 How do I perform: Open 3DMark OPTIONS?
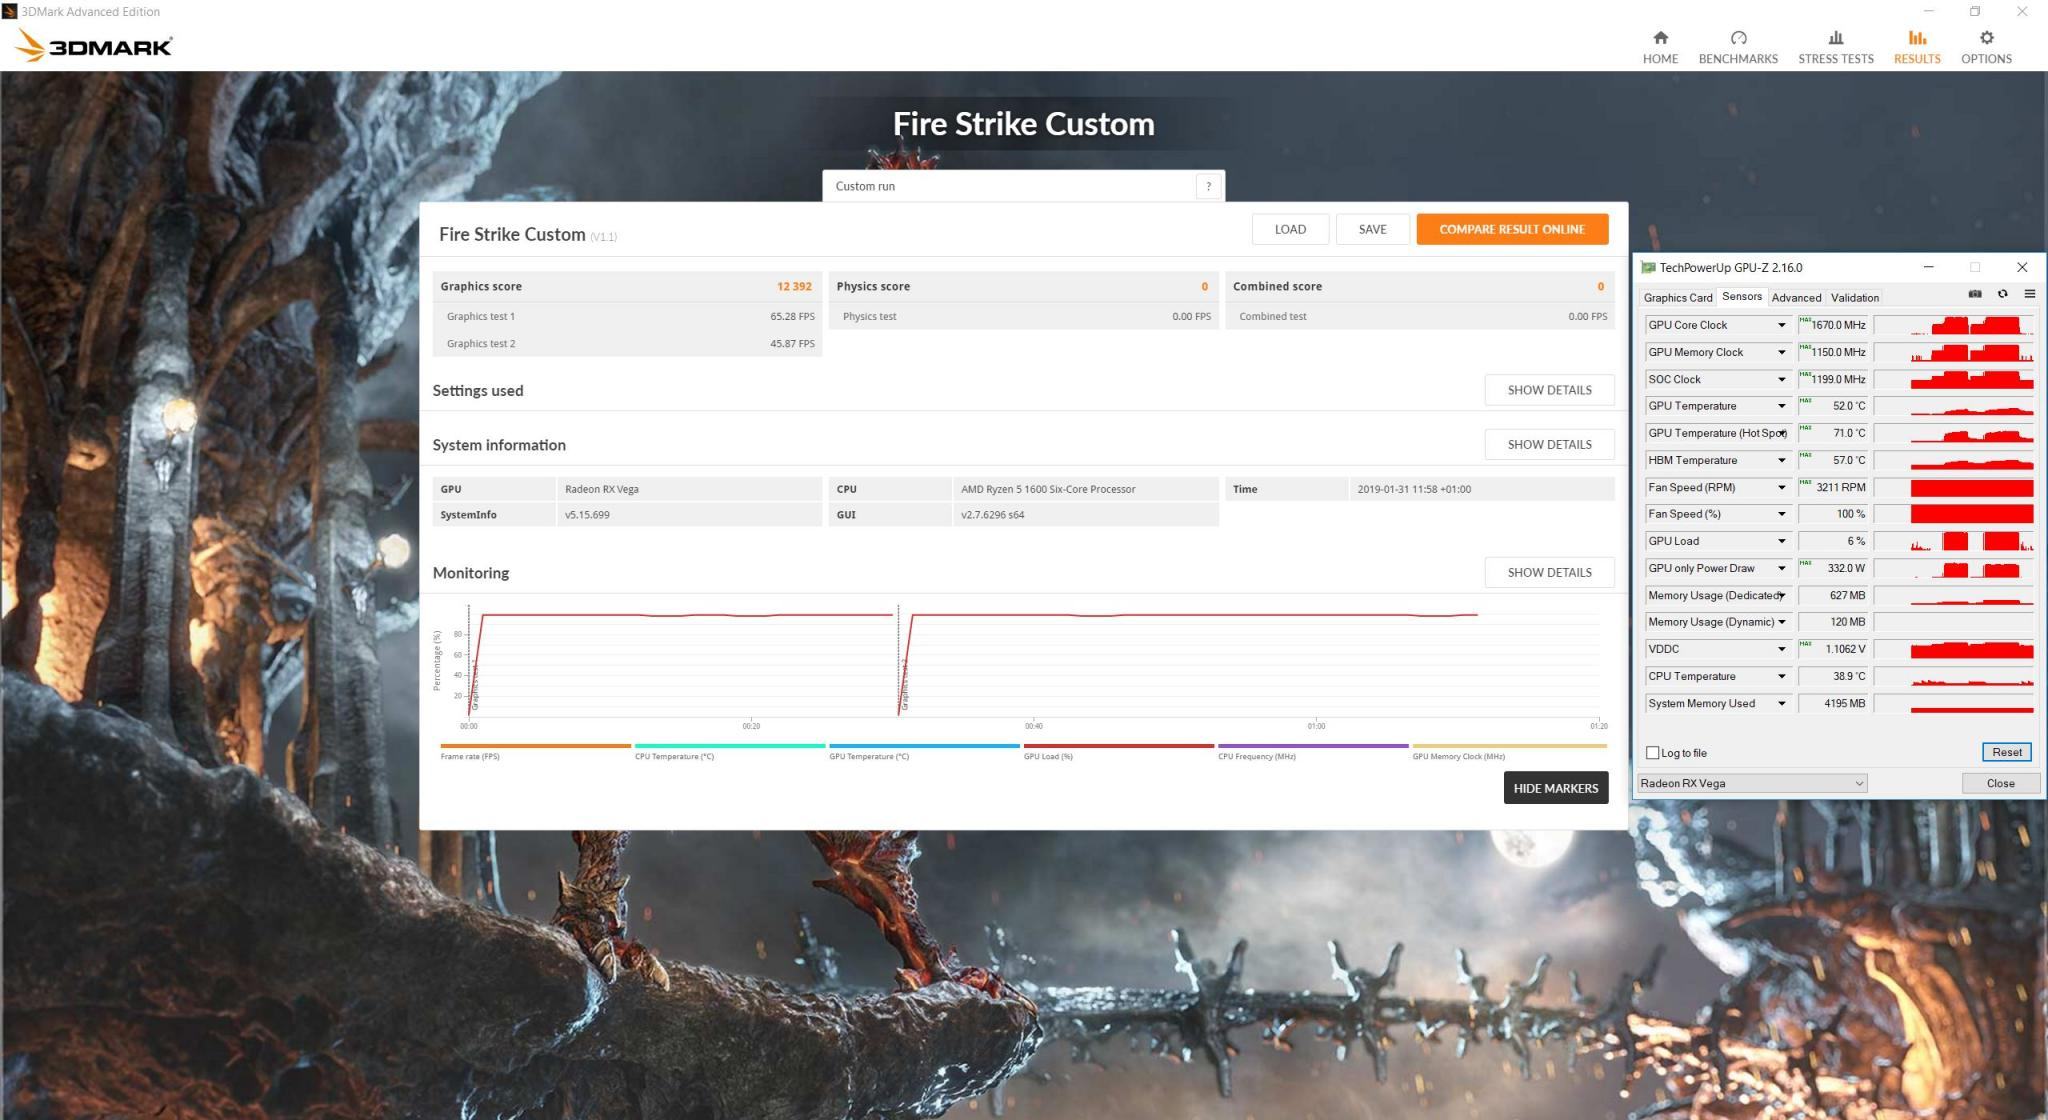1986,47
